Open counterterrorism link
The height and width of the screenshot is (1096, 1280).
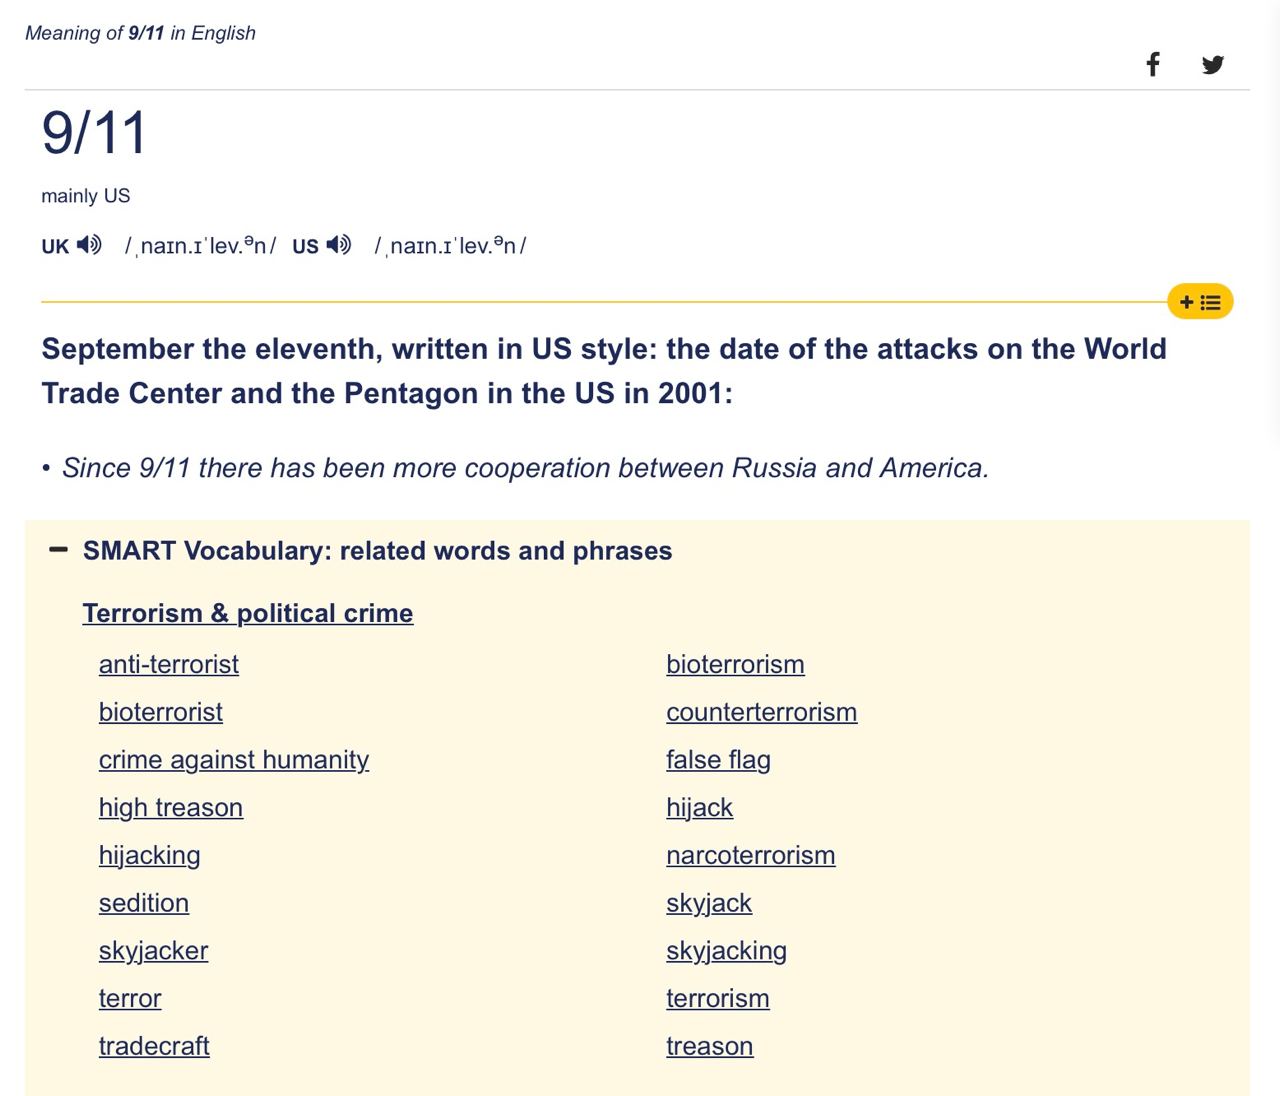click(762, 712)
